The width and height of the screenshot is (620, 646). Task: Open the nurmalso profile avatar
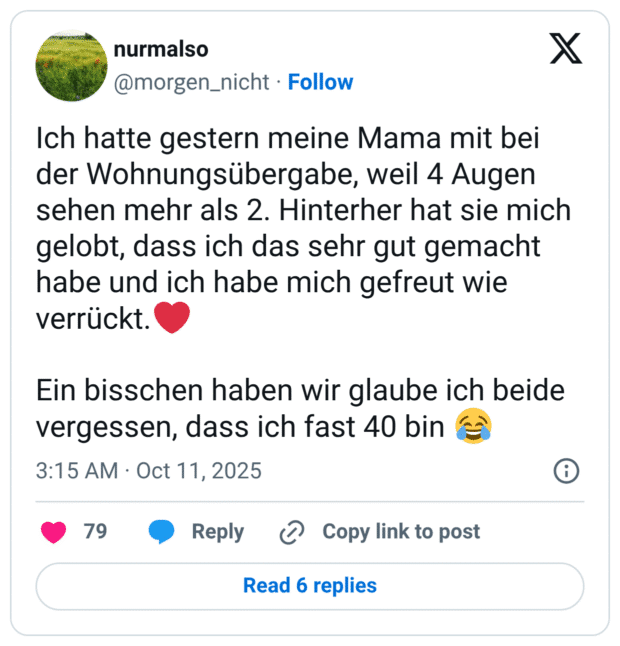(x=70, y=65)
